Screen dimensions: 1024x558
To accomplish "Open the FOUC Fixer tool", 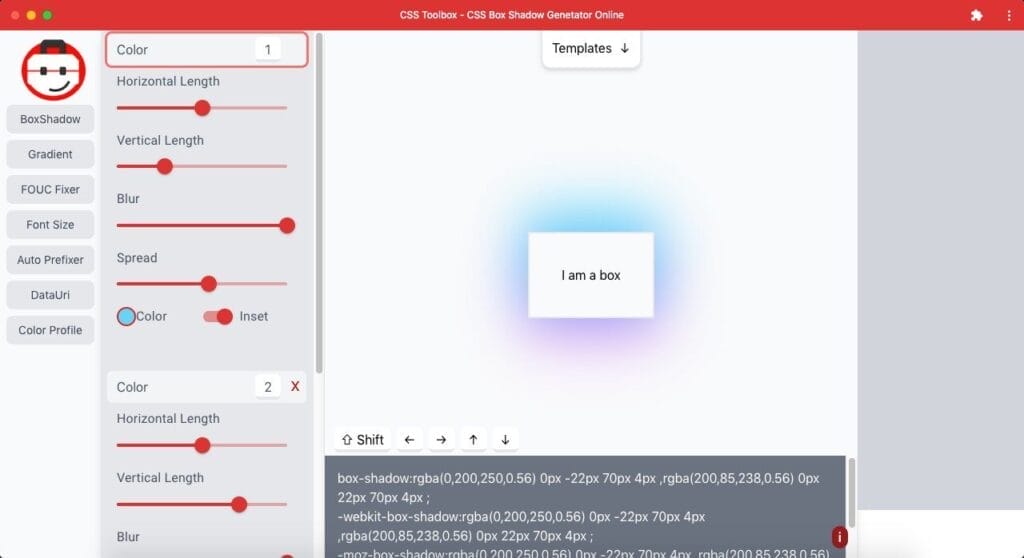I will (x=50, y=189).
